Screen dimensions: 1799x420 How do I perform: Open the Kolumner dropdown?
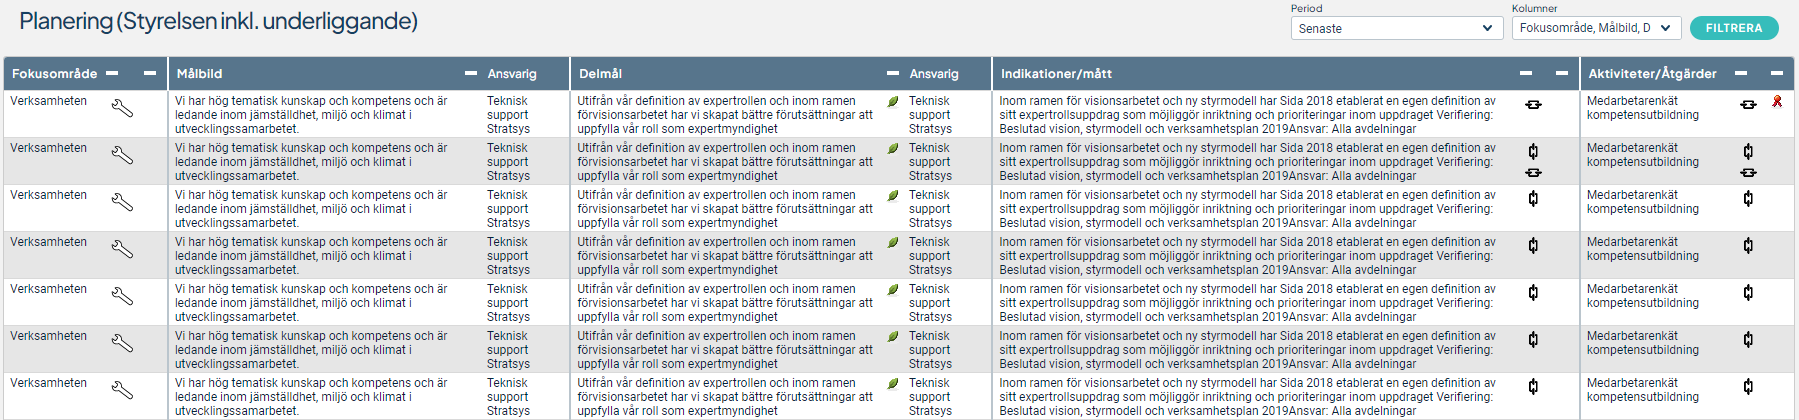click(x=1596, y=28)
